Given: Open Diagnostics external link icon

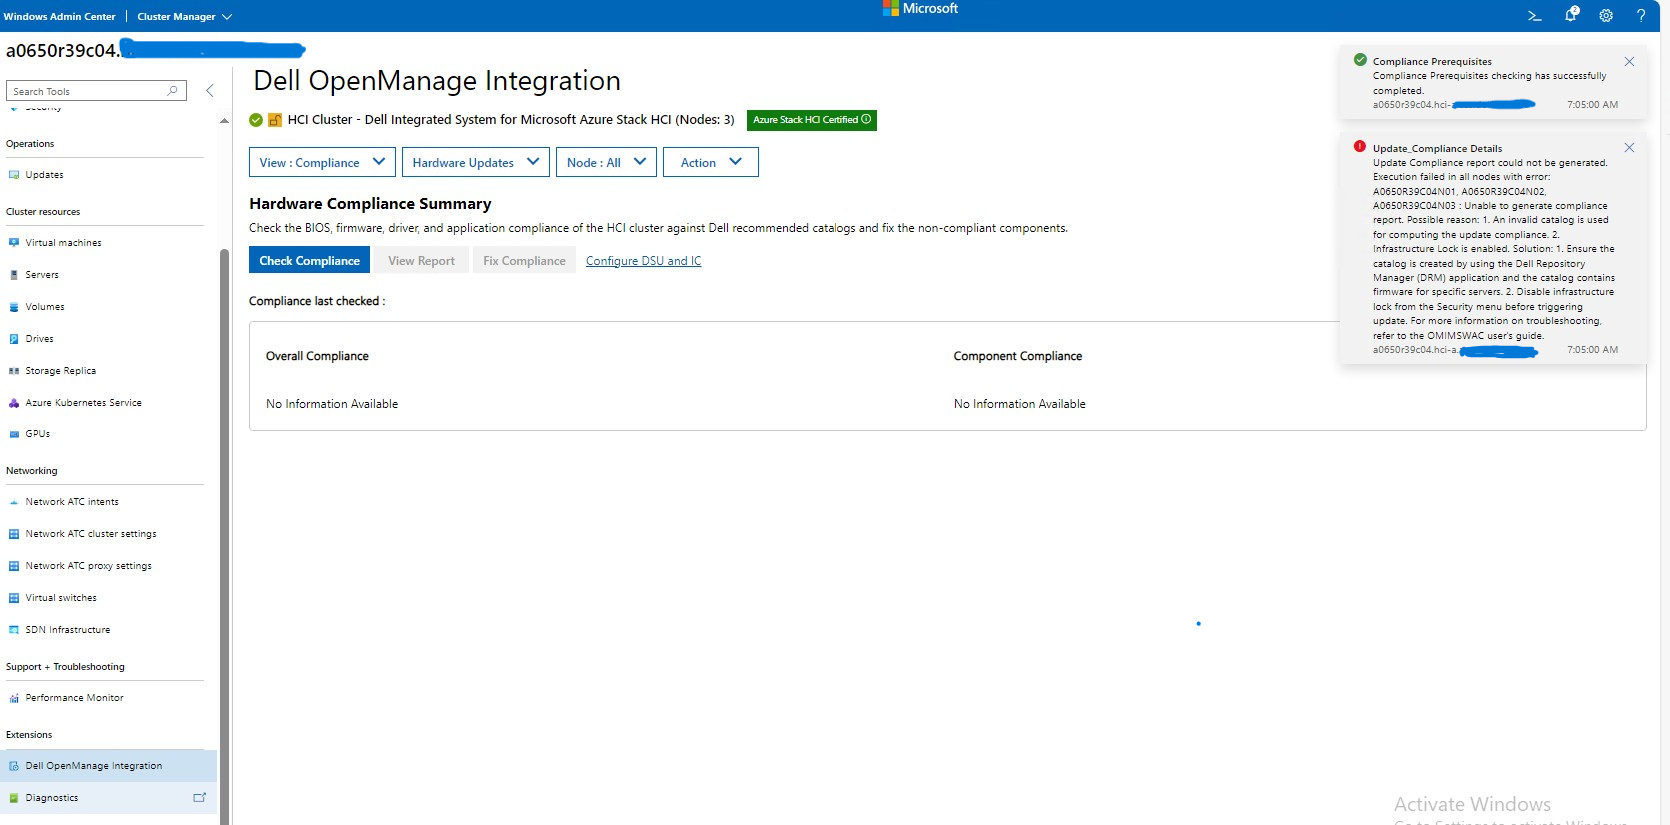Looking at the screenshot, I should (199, 798).
